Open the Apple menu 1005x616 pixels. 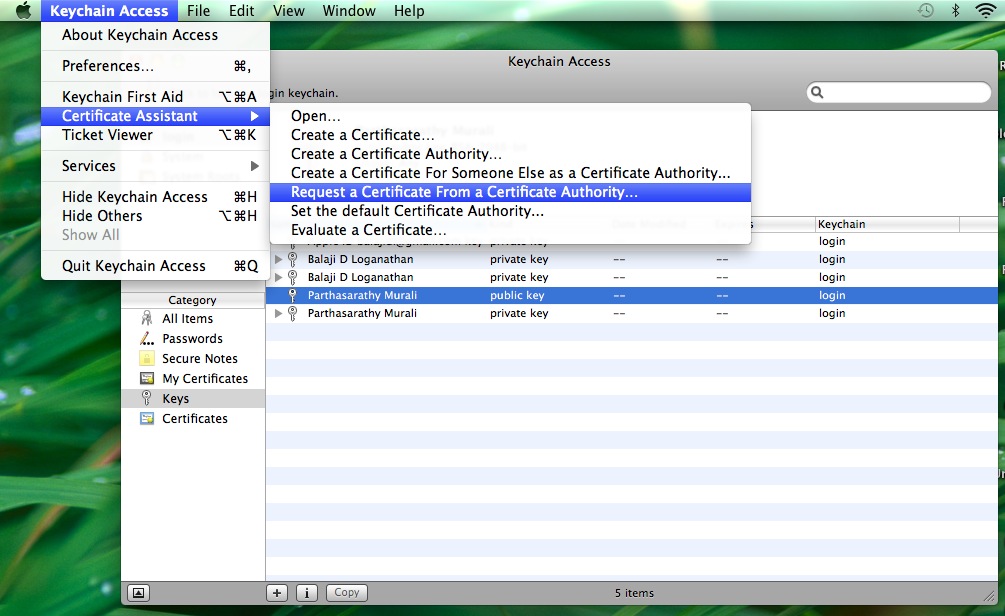22,11
